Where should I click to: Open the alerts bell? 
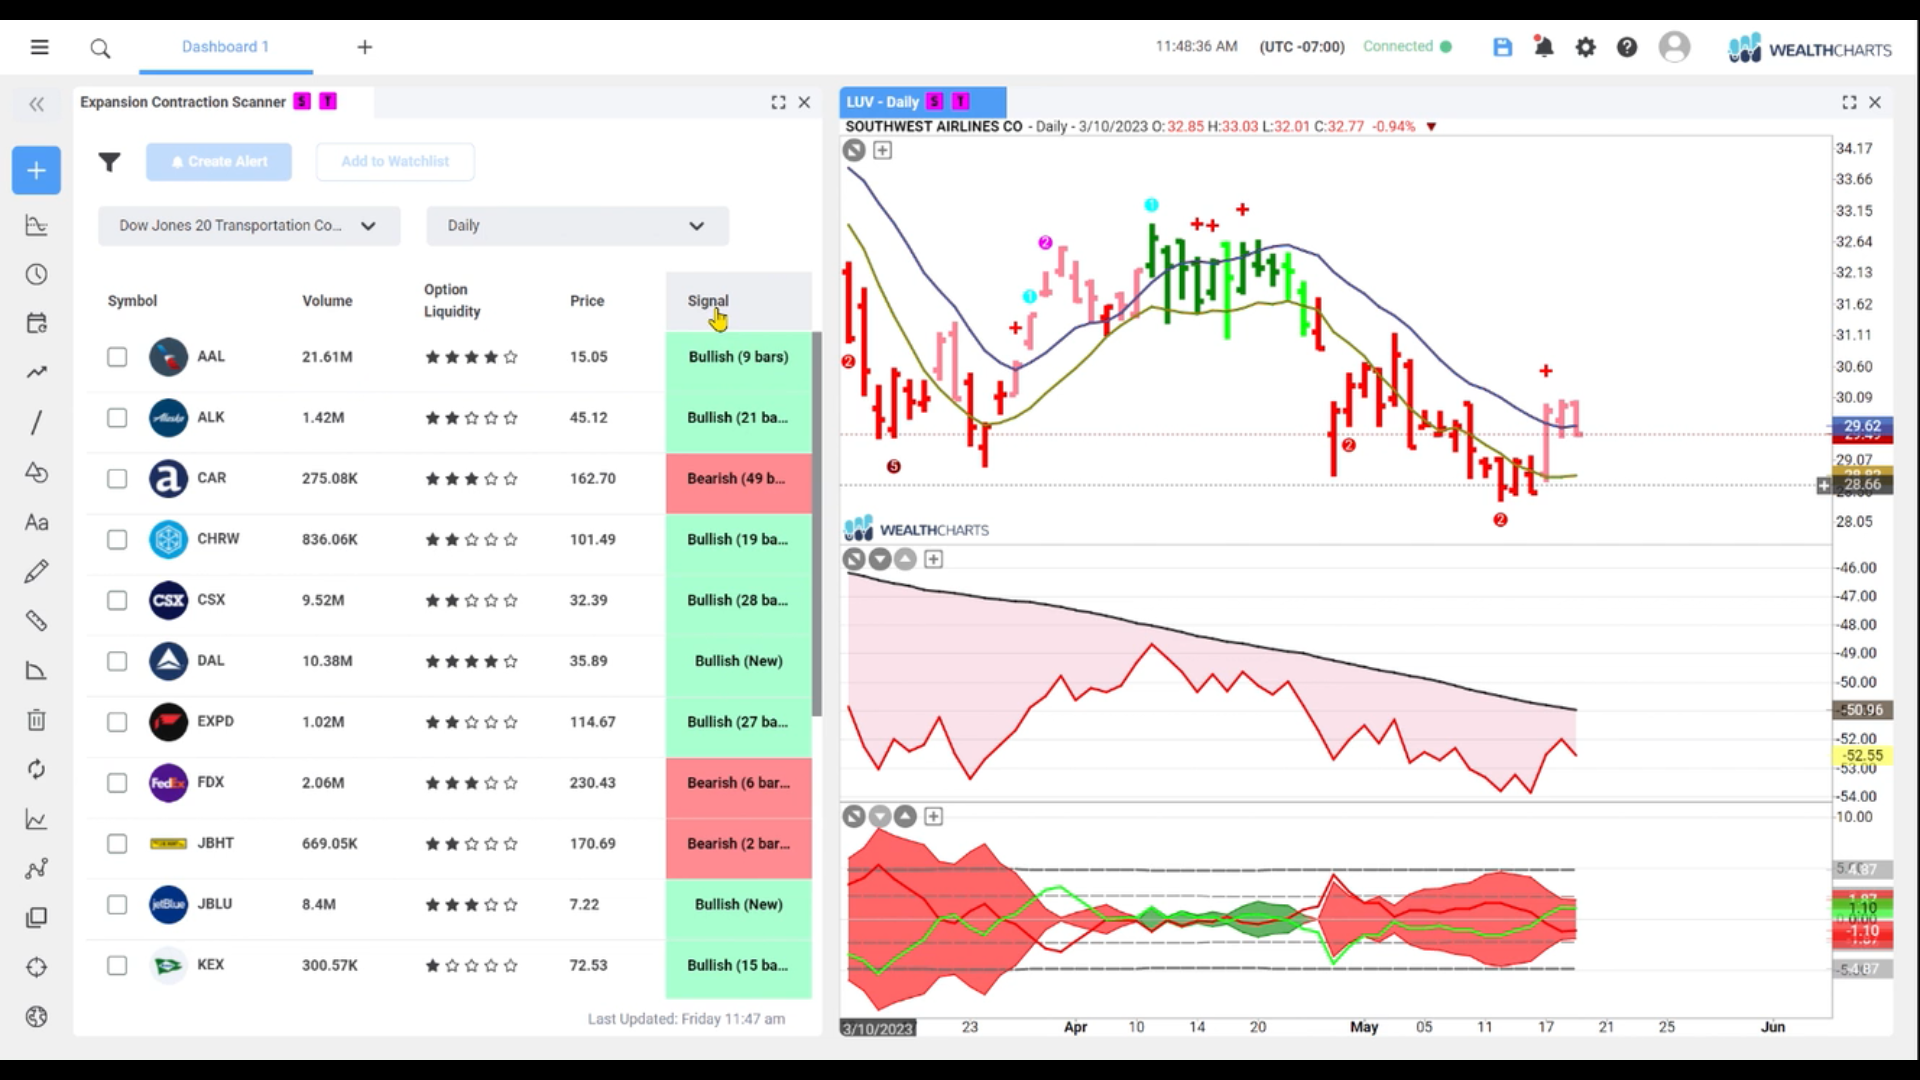[1544, 47]
